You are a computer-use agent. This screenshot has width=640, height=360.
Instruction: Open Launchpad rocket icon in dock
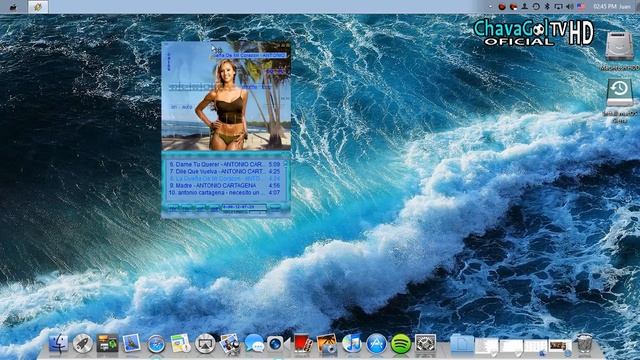(x=82, y=343)
